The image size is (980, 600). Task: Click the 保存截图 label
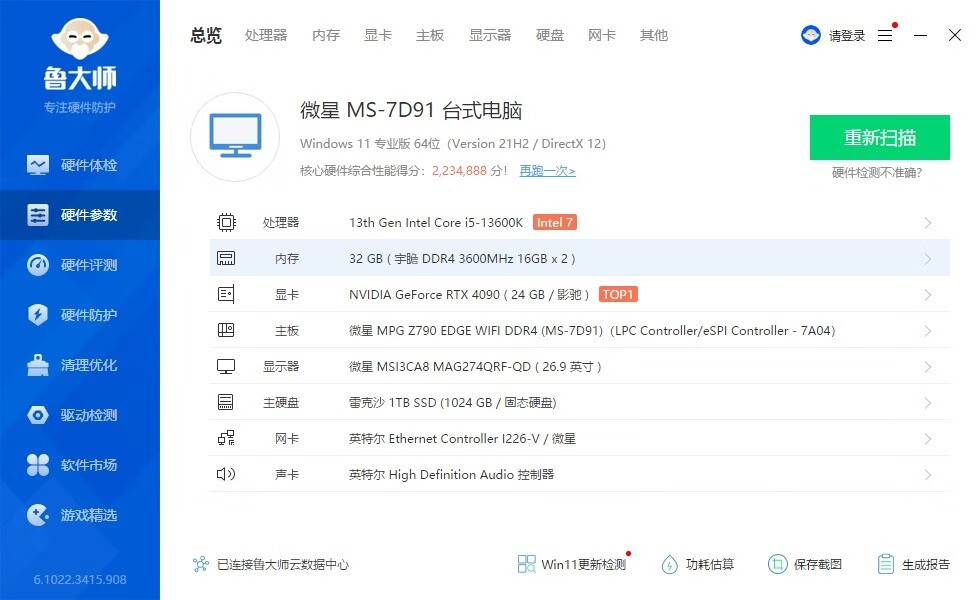click(x=818, y=564)
